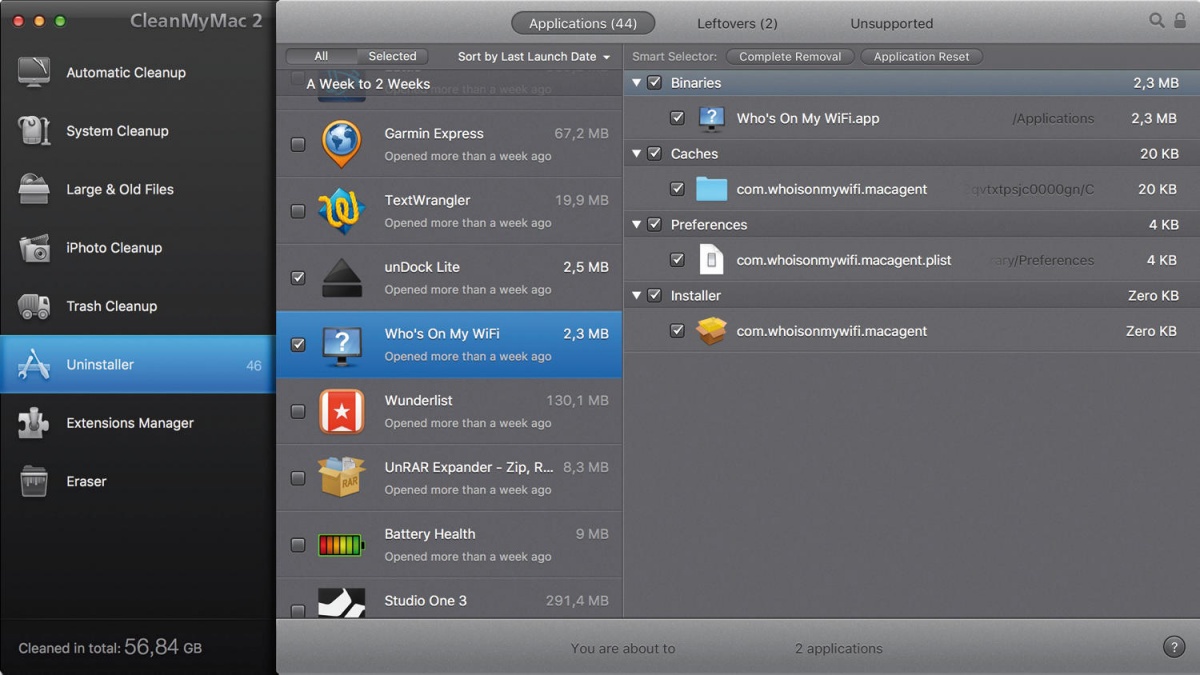This screenshot has height=675, width=1200.
Task: Uncheck the Preferences group checkbox
Action: point(655,225)
